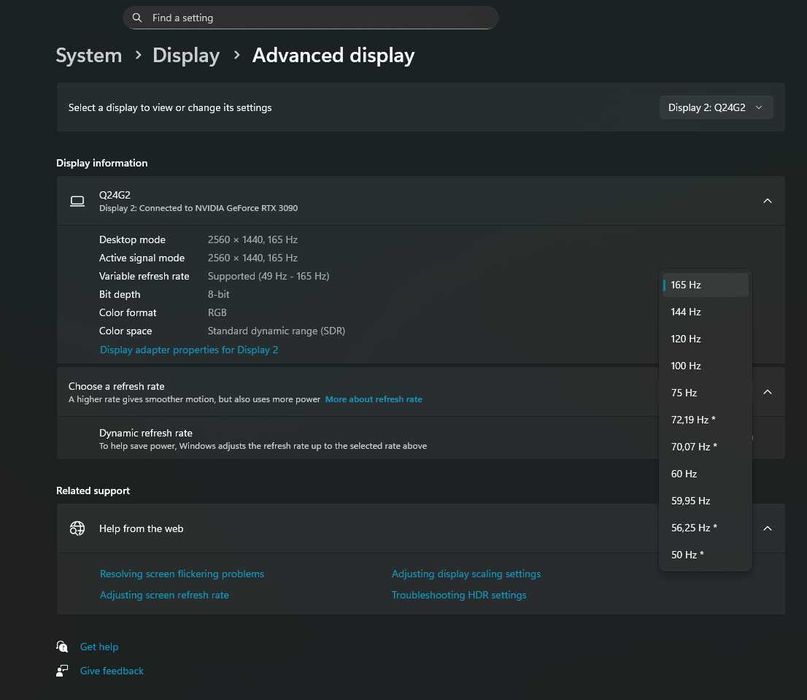Click the Help from the web globe icon

click(x=77, y=528)
